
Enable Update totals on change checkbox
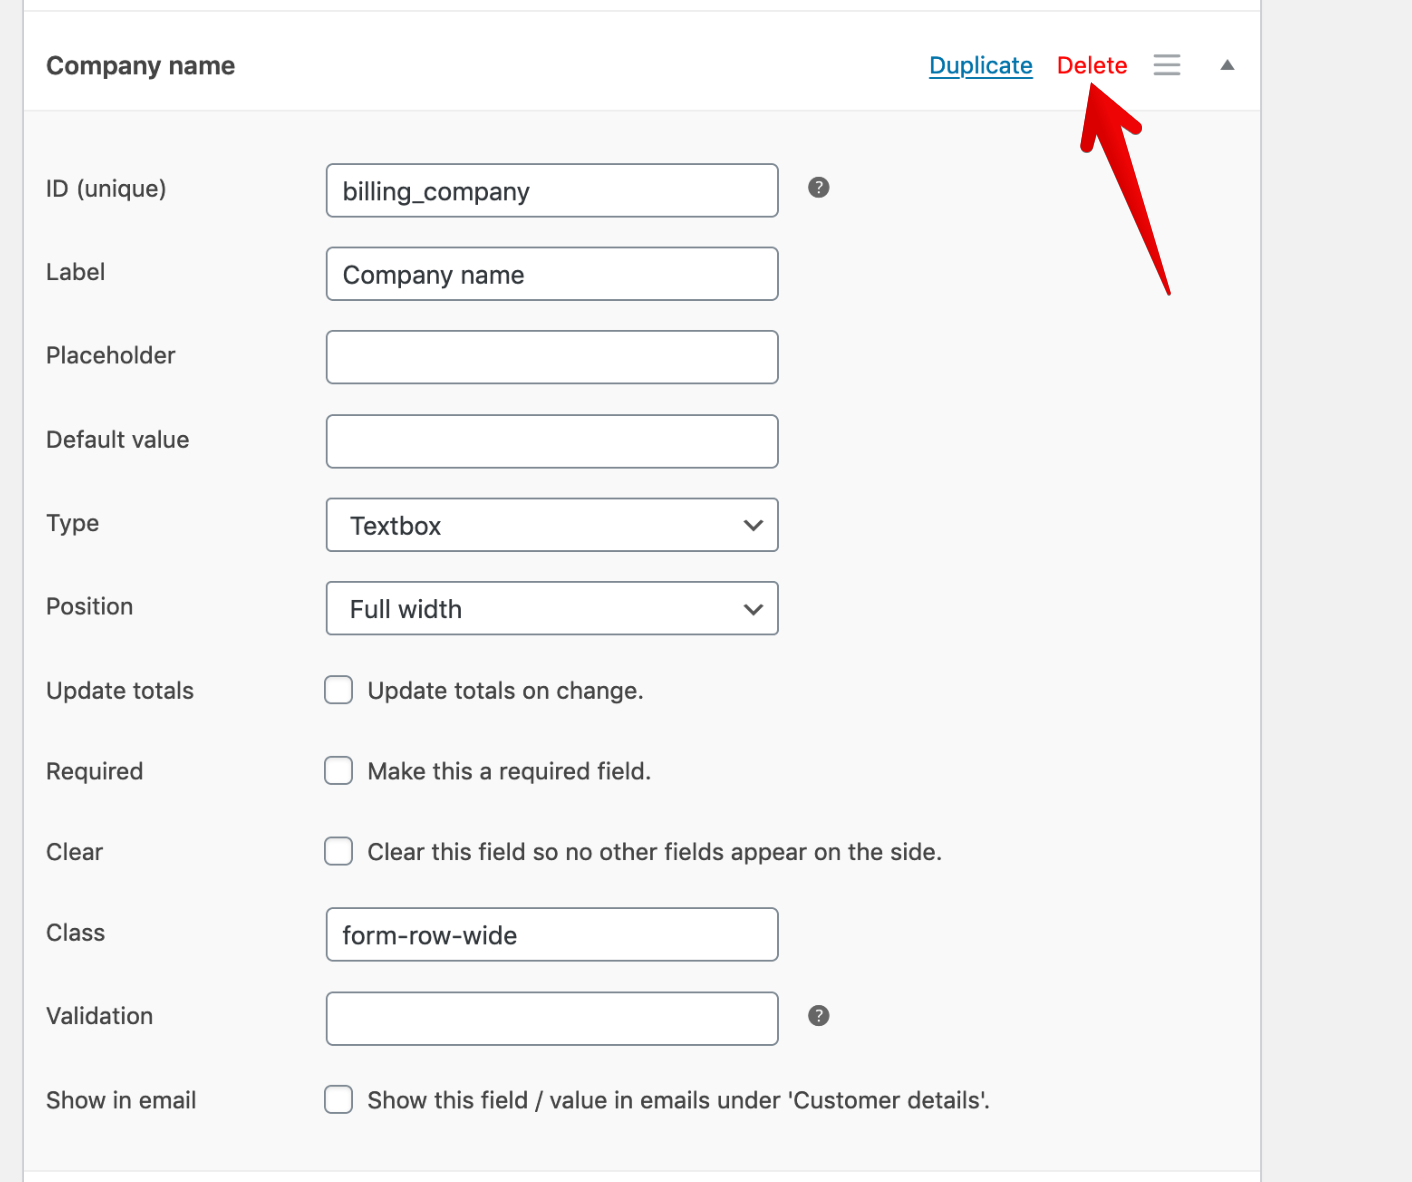pyautogui.click(x=339, y=690)
